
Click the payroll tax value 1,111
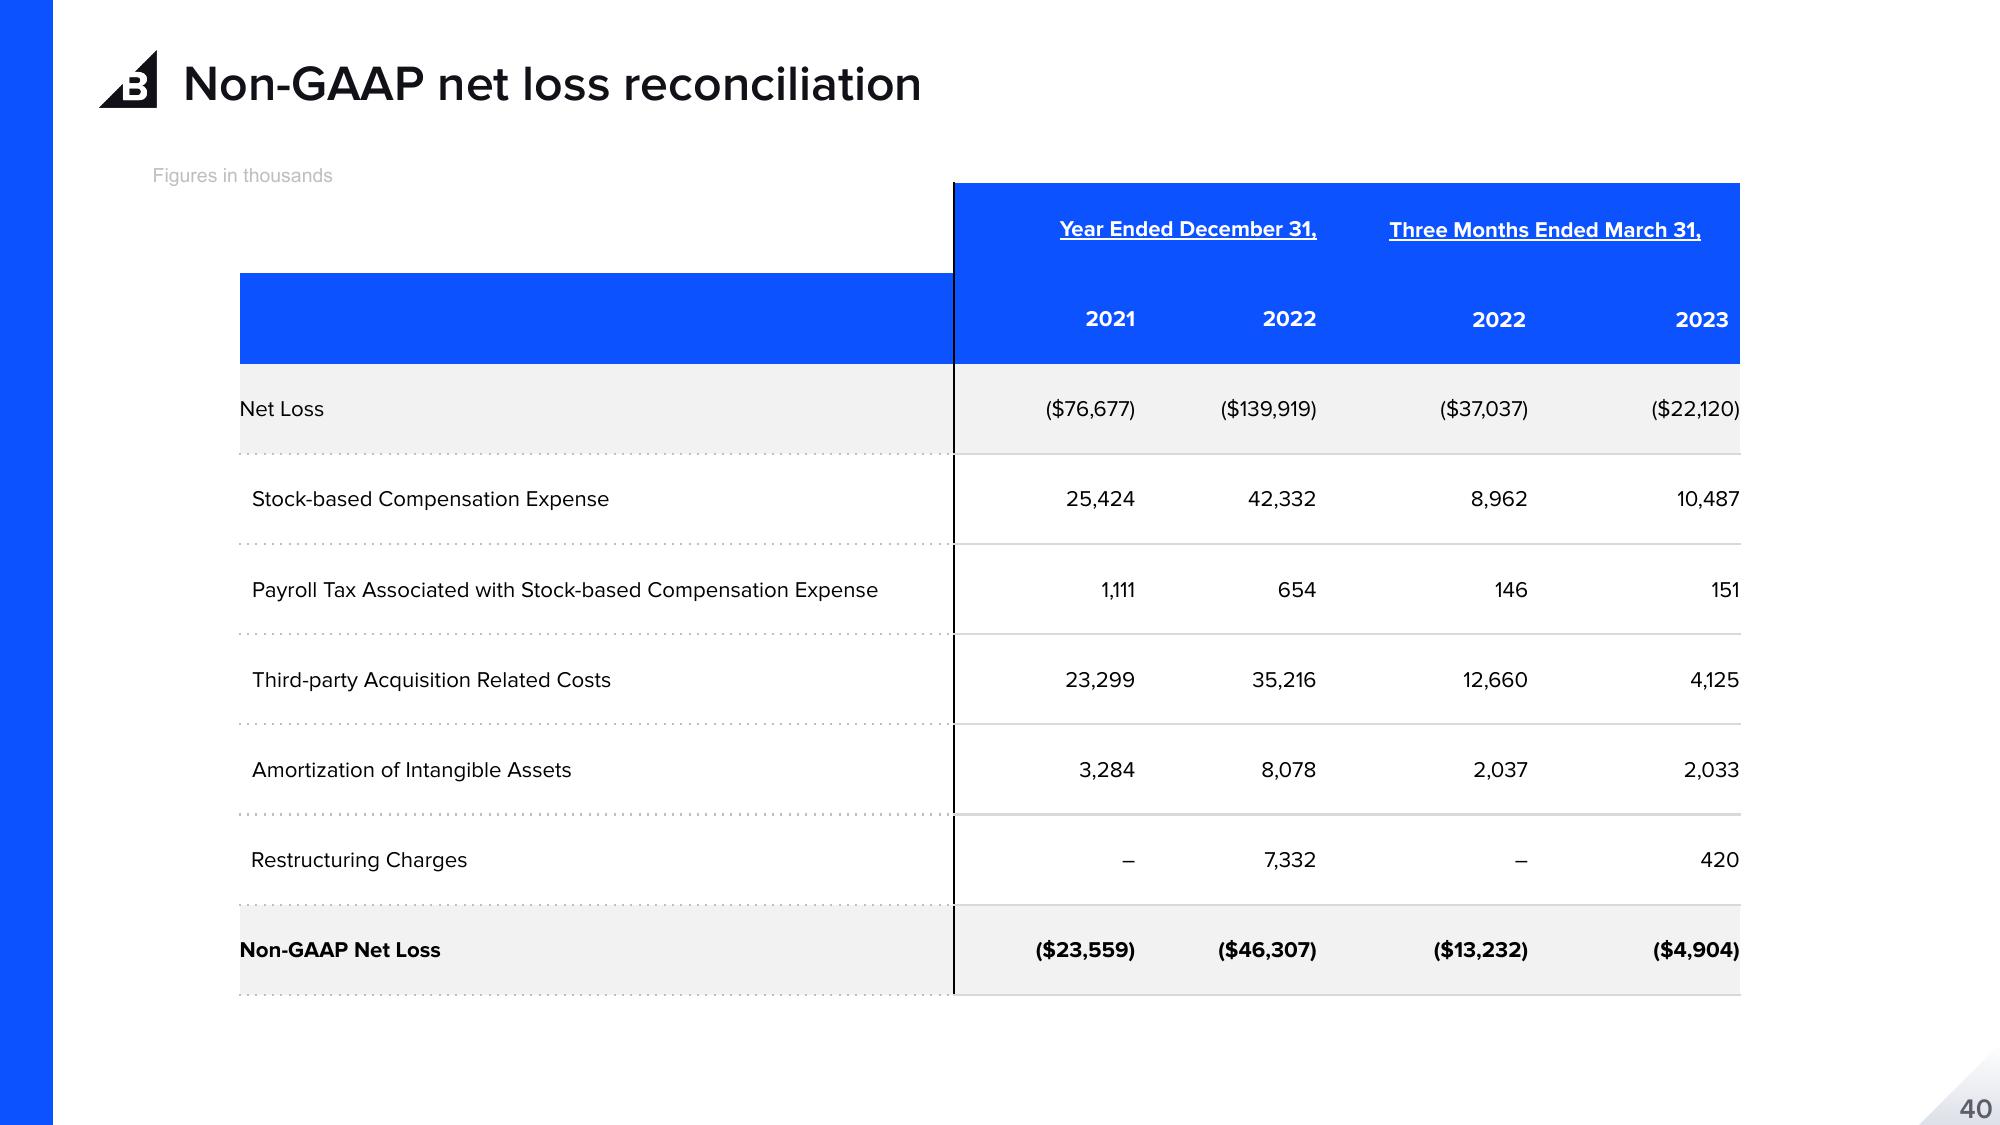click(1118, 590)
